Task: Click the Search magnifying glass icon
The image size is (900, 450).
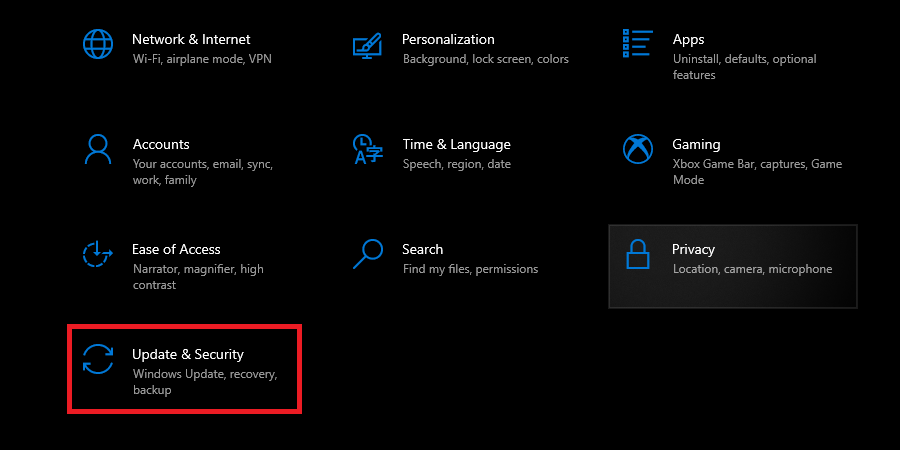Action: coord(367,254)
